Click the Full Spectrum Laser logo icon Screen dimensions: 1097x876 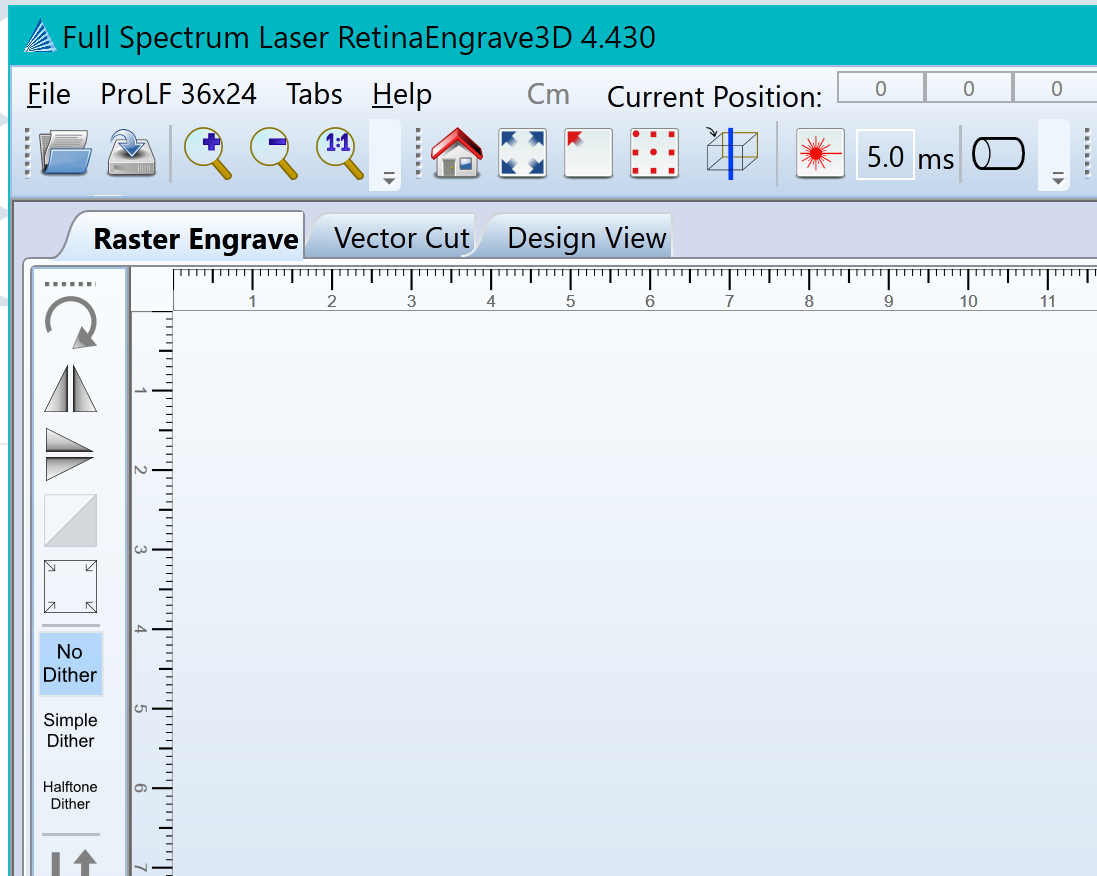(40, 36)
